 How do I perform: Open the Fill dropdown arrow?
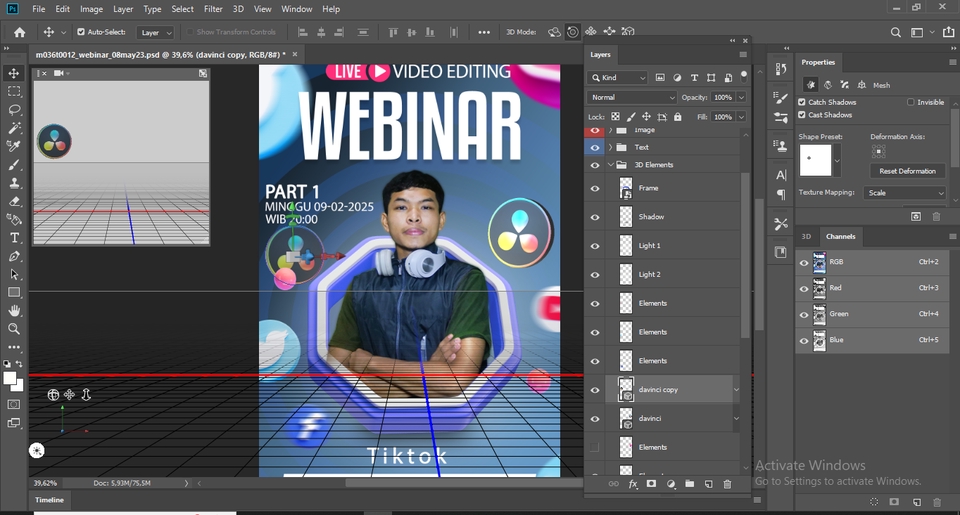pyautogui.click(x=741, y=117)
